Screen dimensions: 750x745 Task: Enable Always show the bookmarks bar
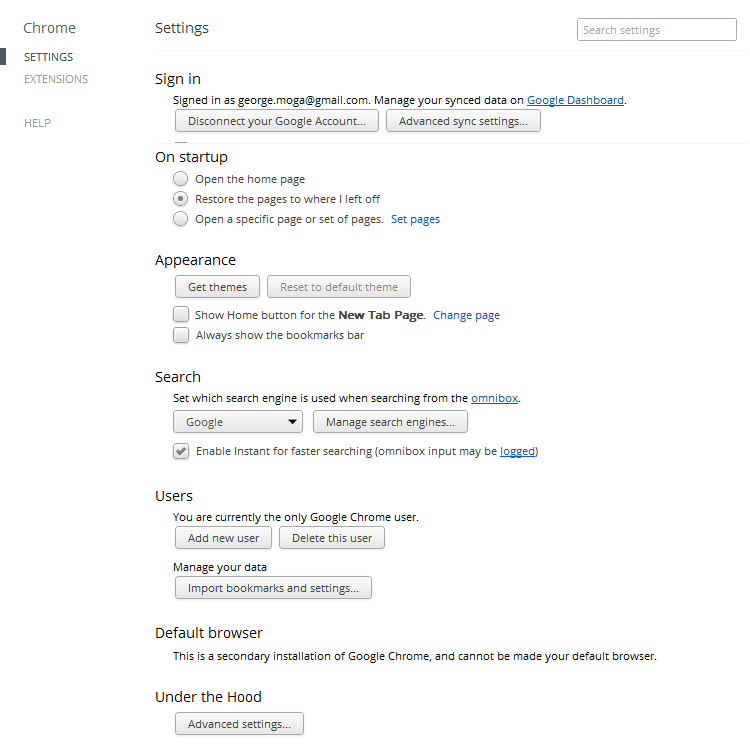point(181,335)
